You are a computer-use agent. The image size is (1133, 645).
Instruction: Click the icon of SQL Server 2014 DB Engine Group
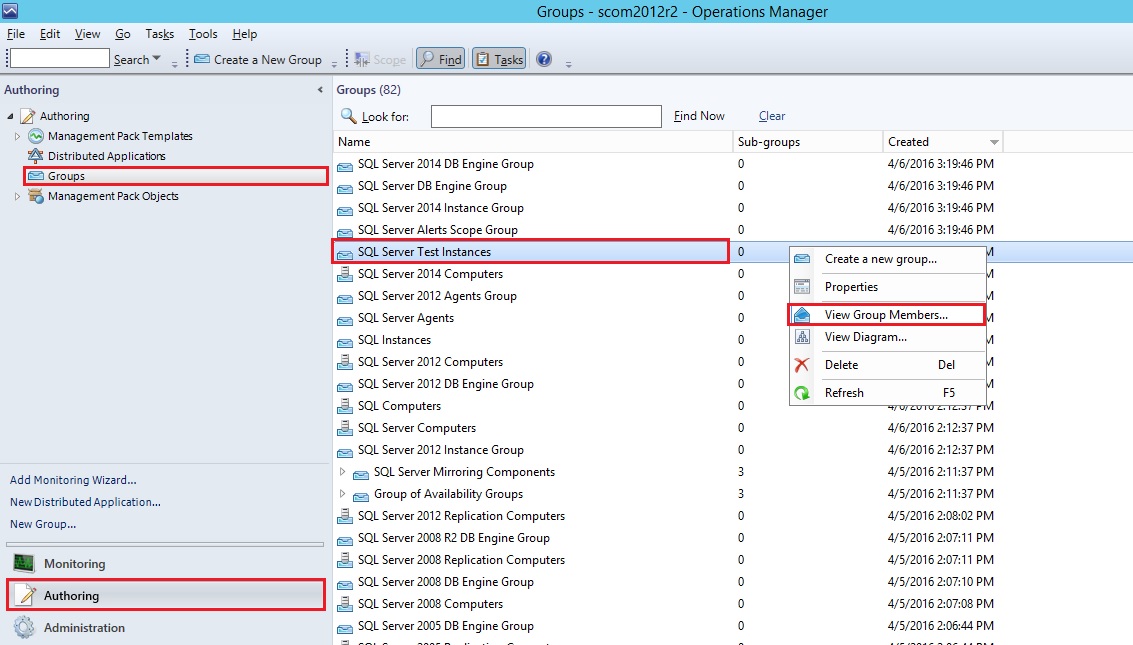(345, 165)
